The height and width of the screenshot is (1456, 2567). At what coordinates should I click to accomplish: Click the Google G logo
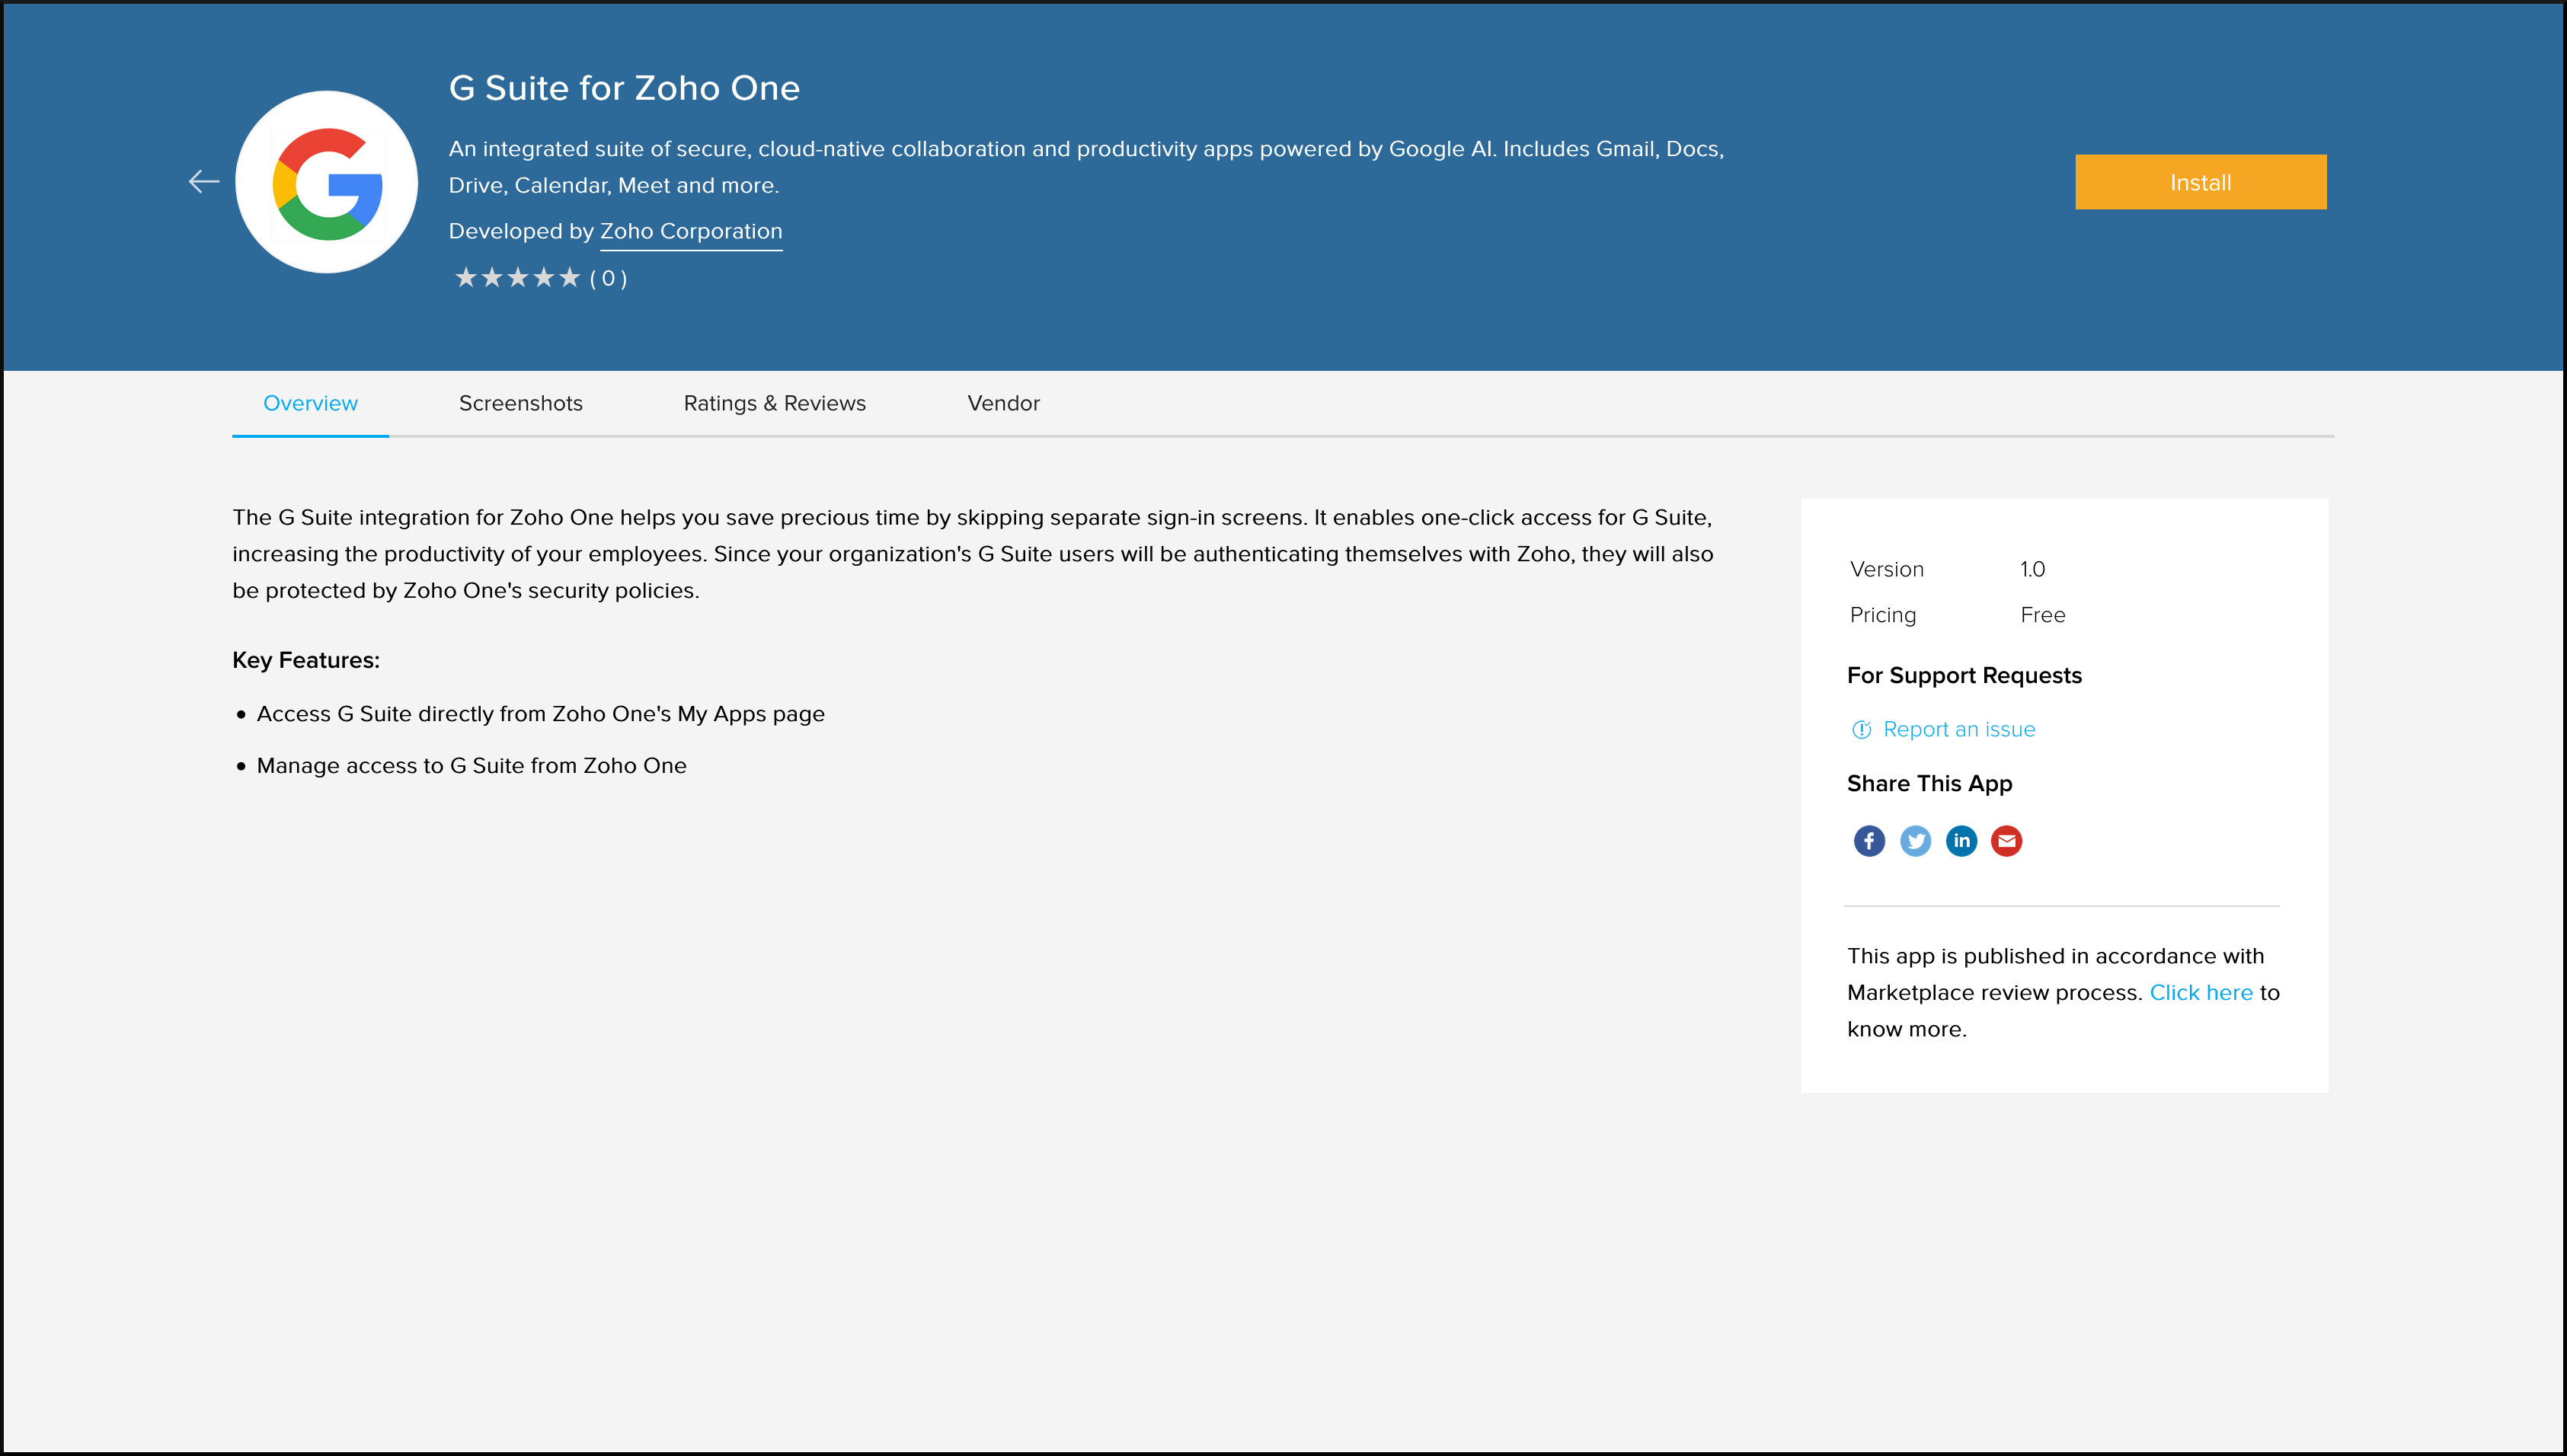[x=327, y=182]
